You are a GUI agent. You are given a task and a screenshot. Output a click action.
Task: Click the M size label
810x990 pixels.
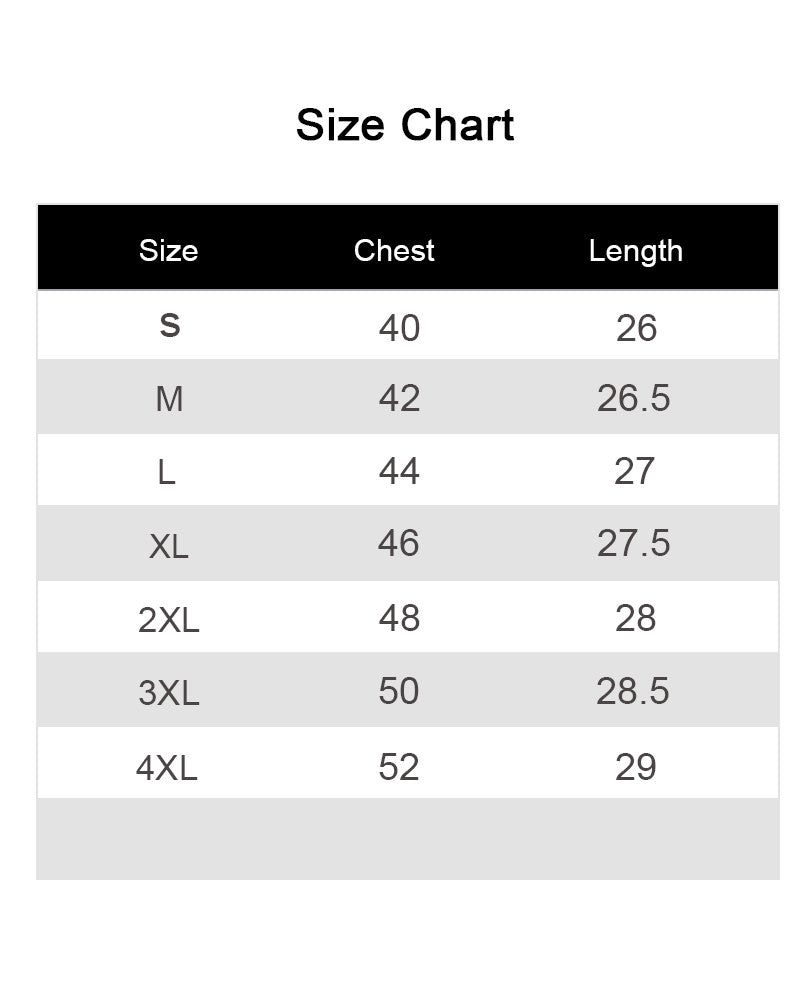169,399
